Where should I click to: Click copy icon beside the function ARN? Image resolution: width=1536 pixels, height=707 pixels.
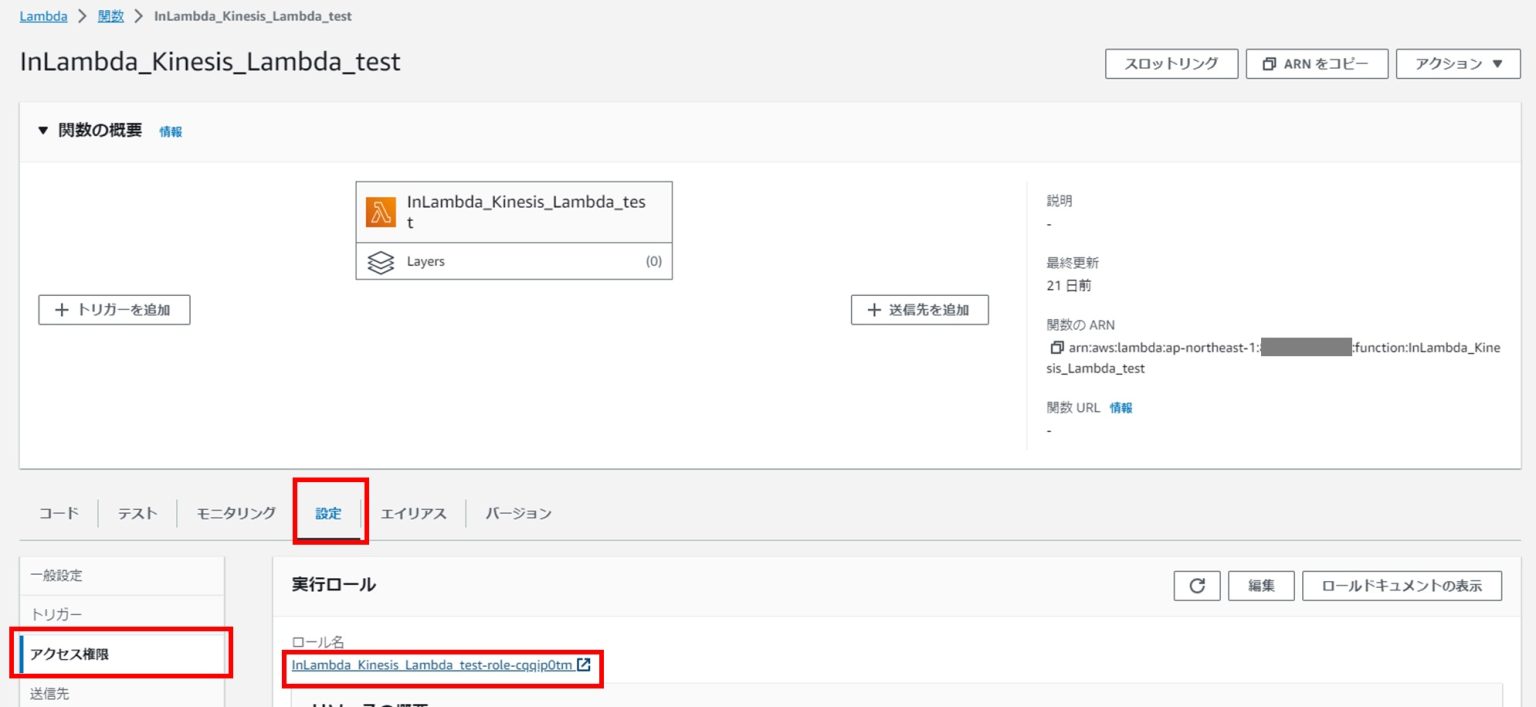point(1056,348)
